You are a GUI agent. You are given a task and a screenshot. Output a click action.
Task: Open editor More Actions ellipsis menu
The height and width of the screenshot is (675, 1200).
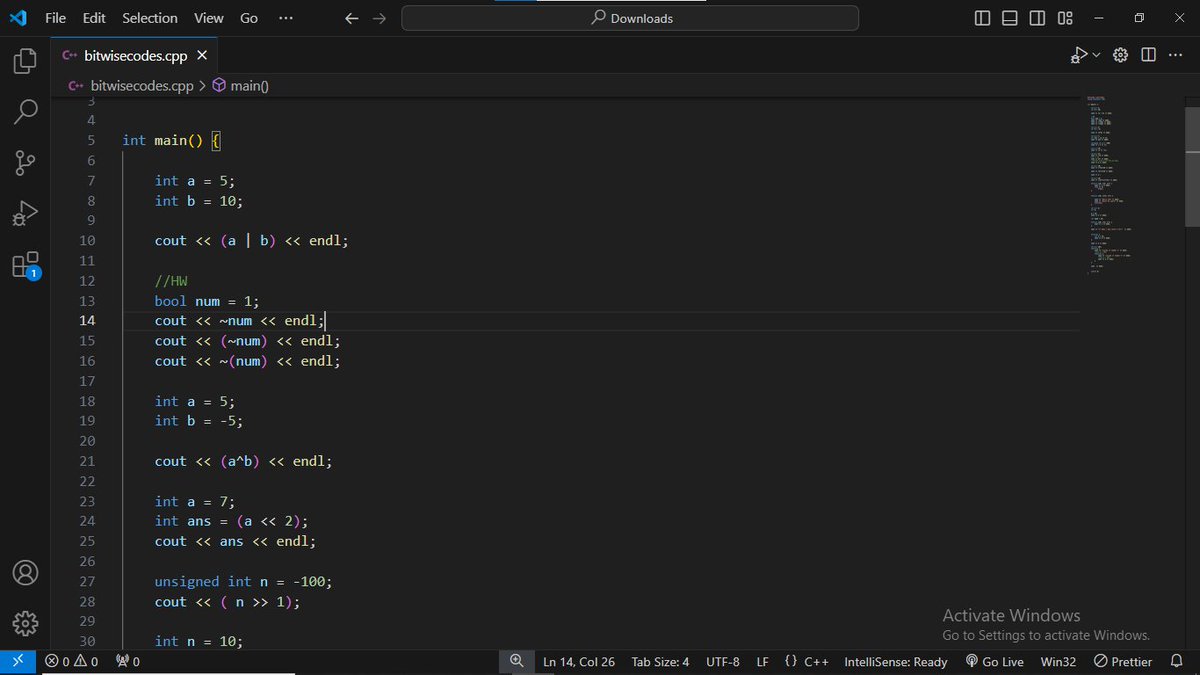1175,55
